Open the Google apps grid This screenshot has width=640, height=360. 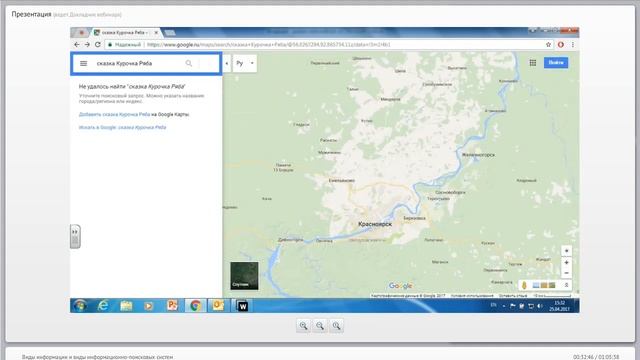(533, 62)
